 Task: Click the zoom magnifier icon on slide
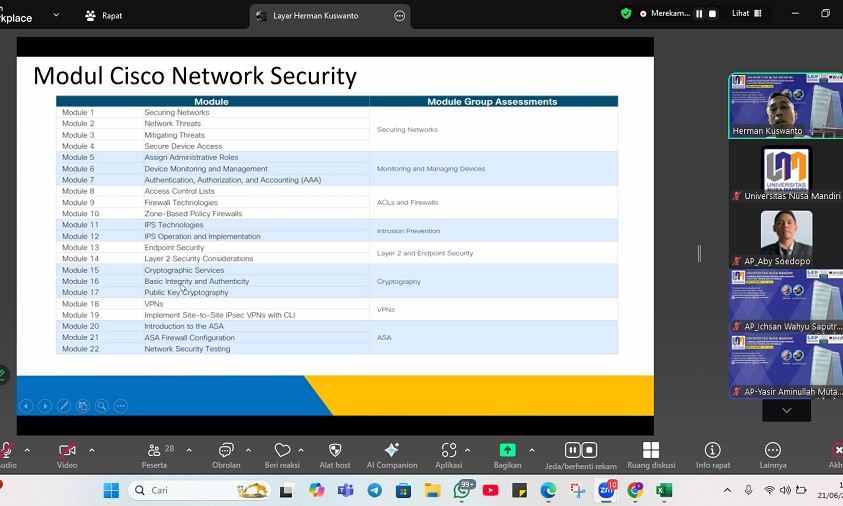(102, 406)
